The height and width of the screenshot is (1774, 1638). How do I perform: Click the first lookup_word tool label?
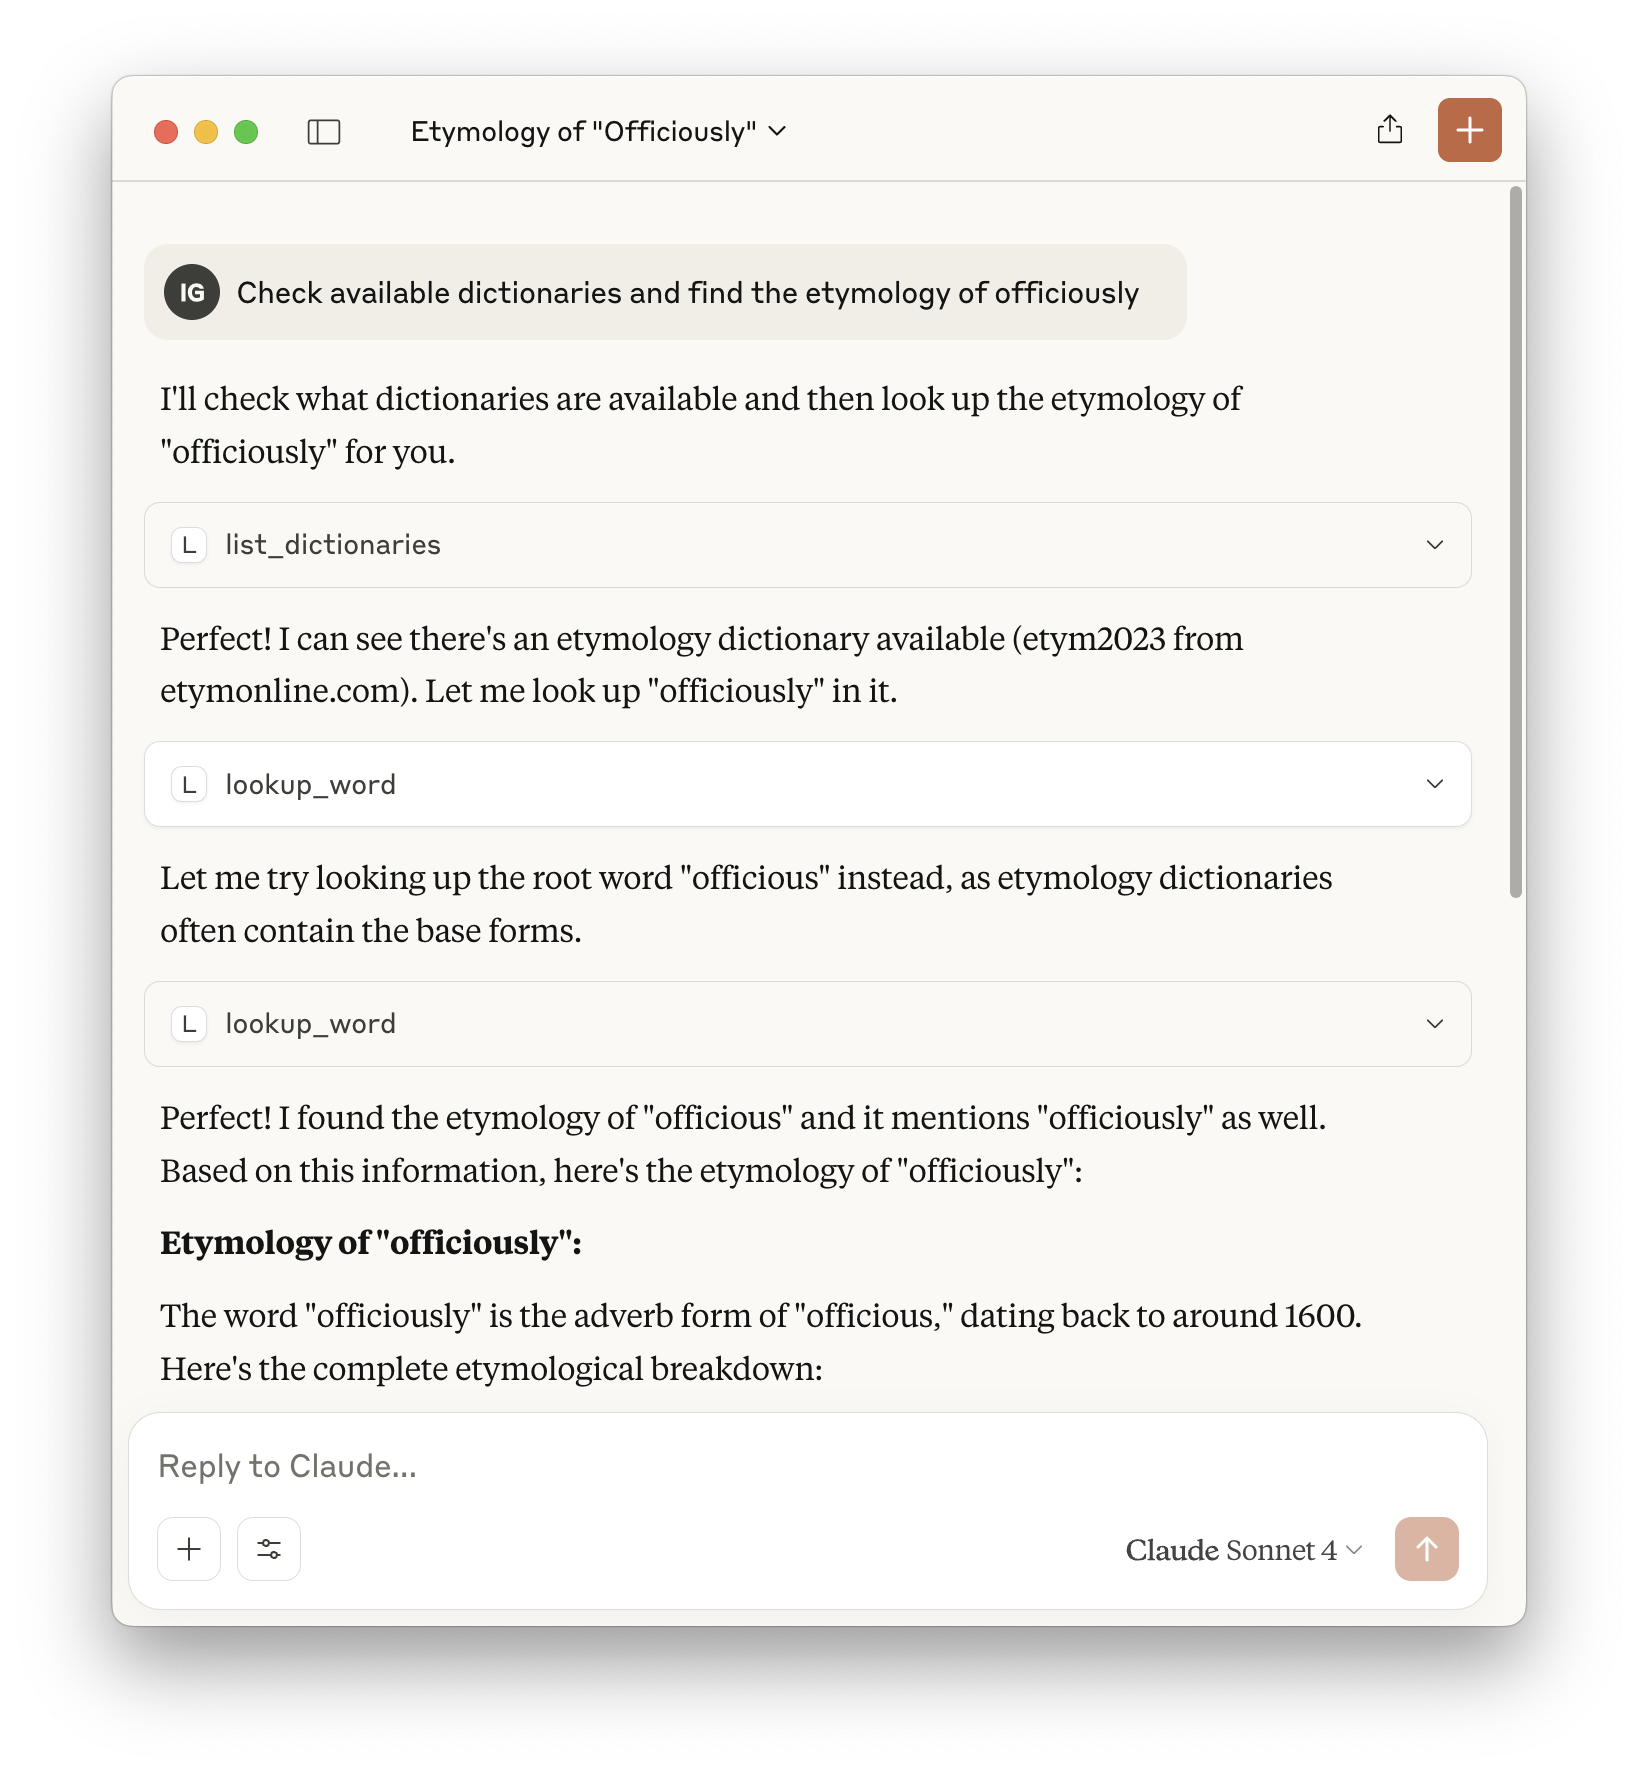click(310, 785)
